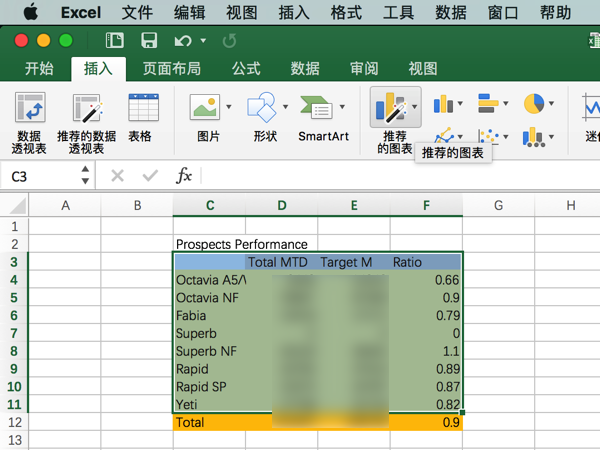Image resolution: width=600 pixels, height=450 pixels.
Task: Expand the pie chart dropdown arrow
Action: pos(551,103)
